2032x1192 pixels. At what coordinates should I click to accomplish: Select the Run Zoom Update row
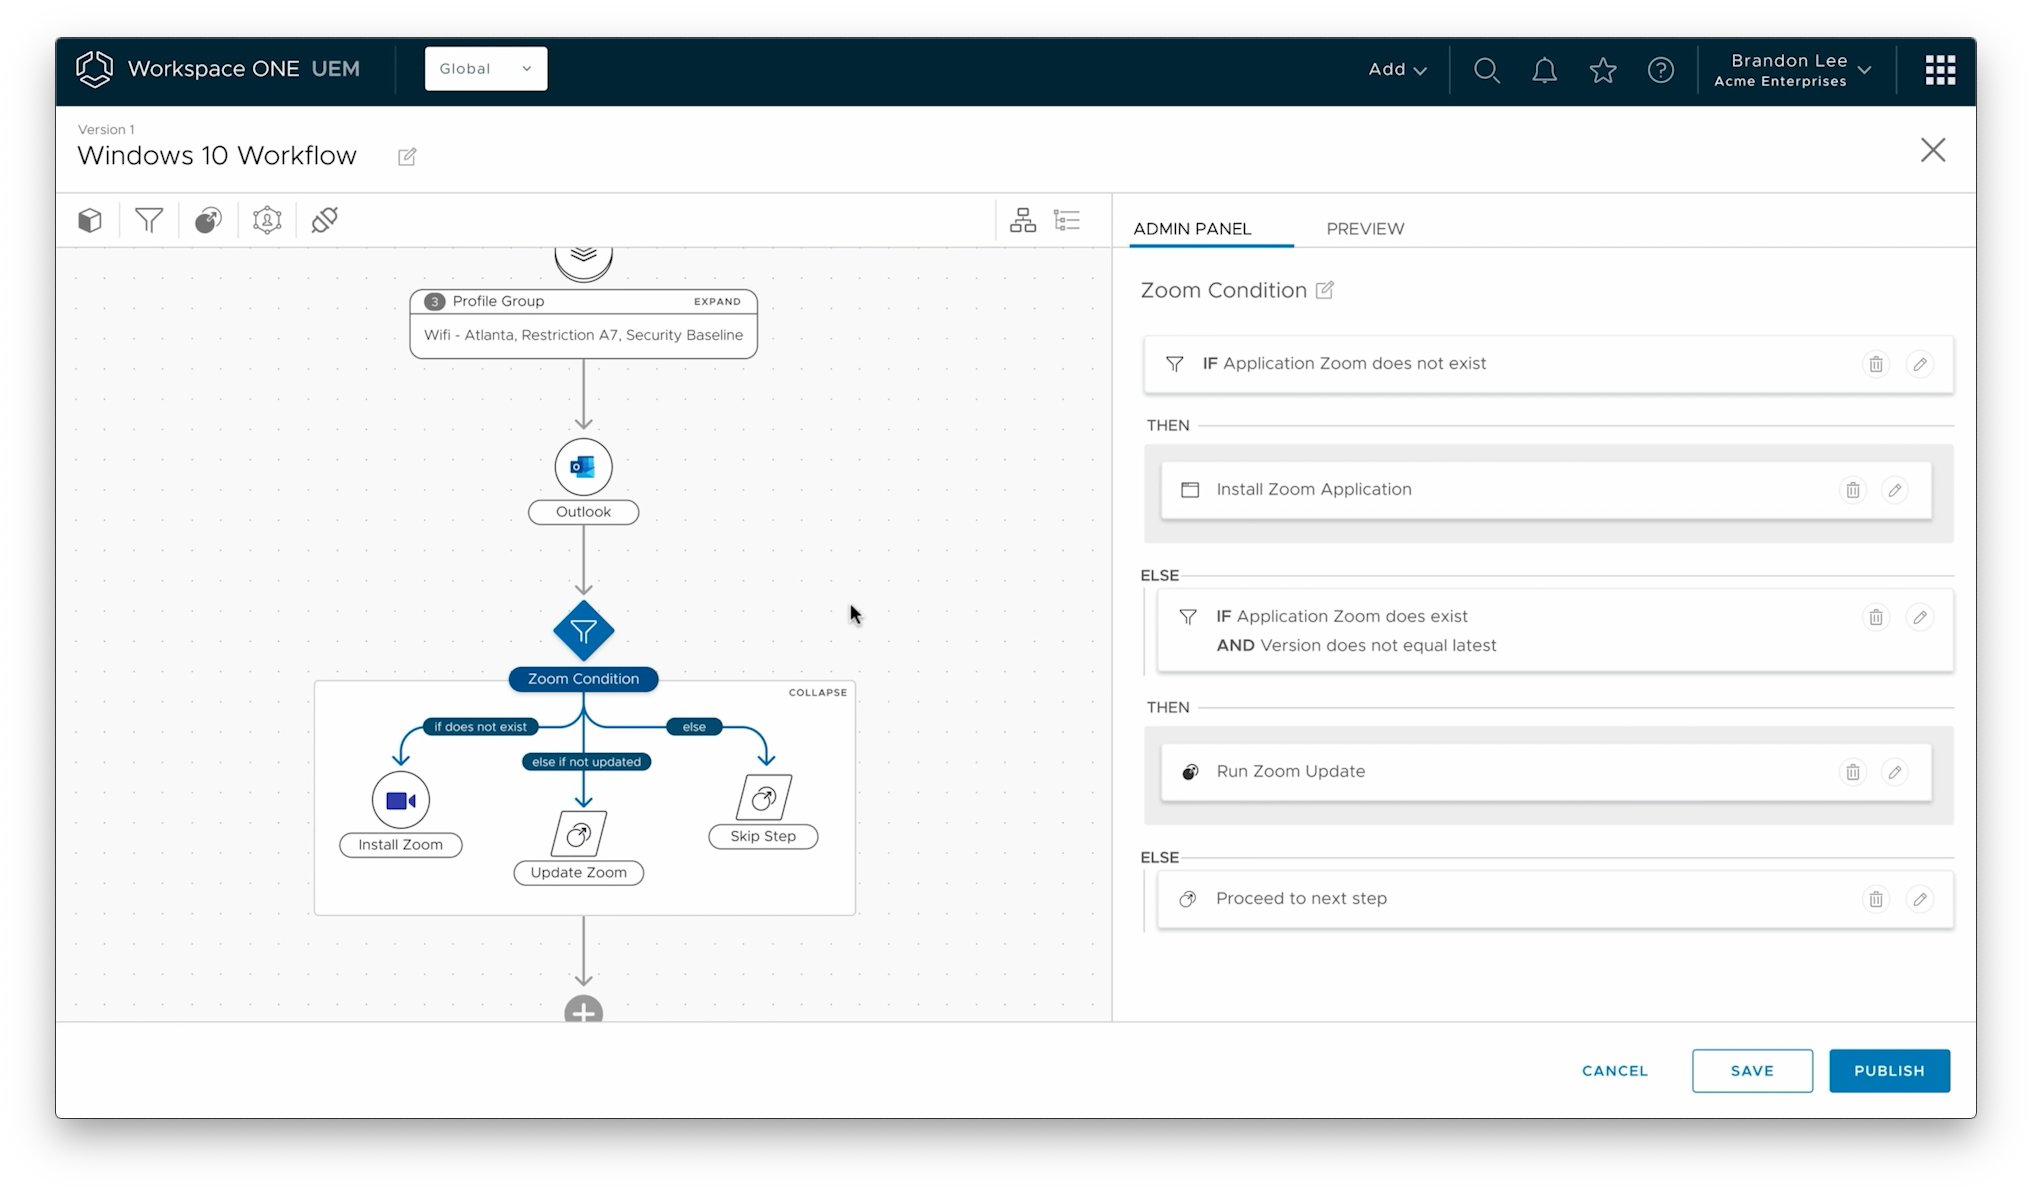[1546, 772]
